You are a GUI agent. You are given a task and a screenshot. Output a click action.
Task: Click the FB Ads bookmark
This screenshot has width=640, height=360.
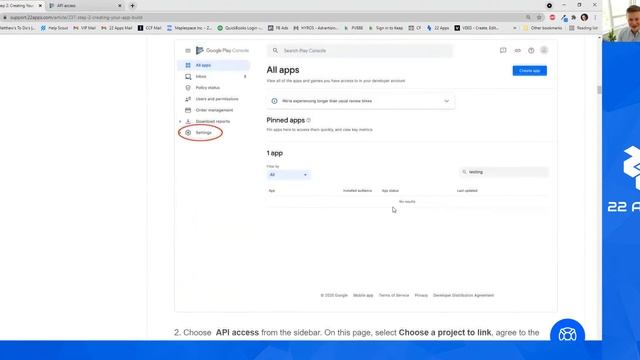[278, 28]
